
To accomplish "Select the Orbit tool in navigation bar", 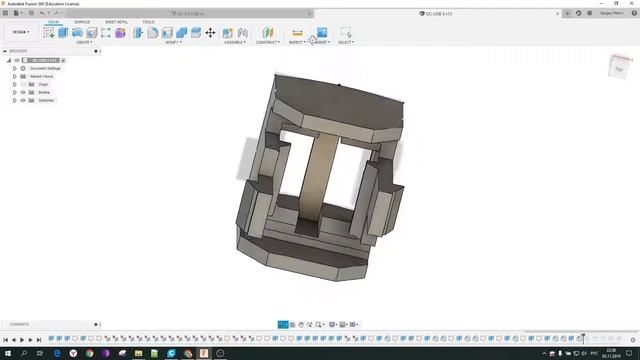I will coord(283,324).
